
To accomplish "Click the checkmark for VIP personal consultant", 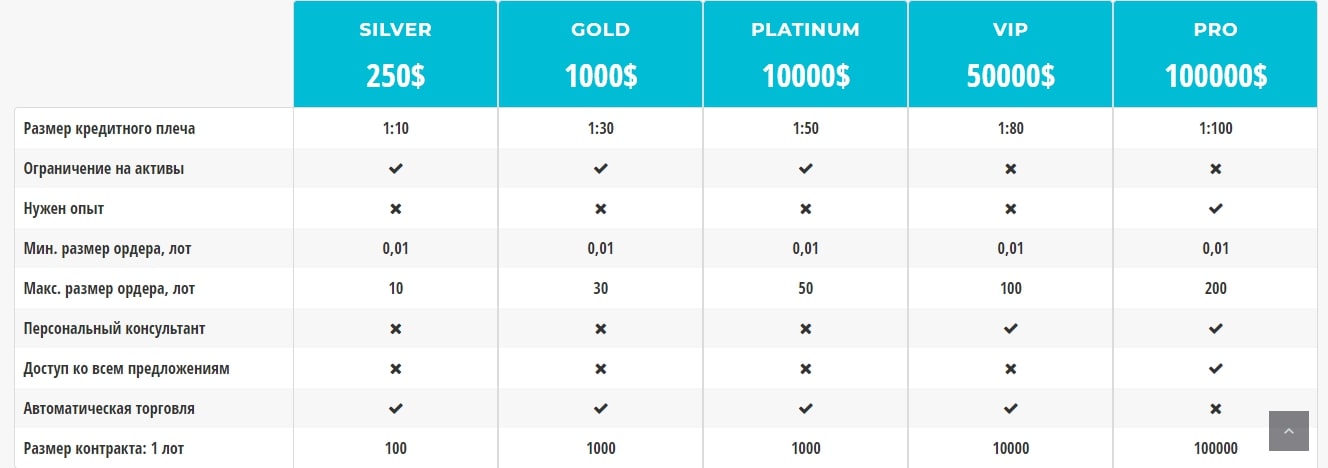I will click(1010, 329).
